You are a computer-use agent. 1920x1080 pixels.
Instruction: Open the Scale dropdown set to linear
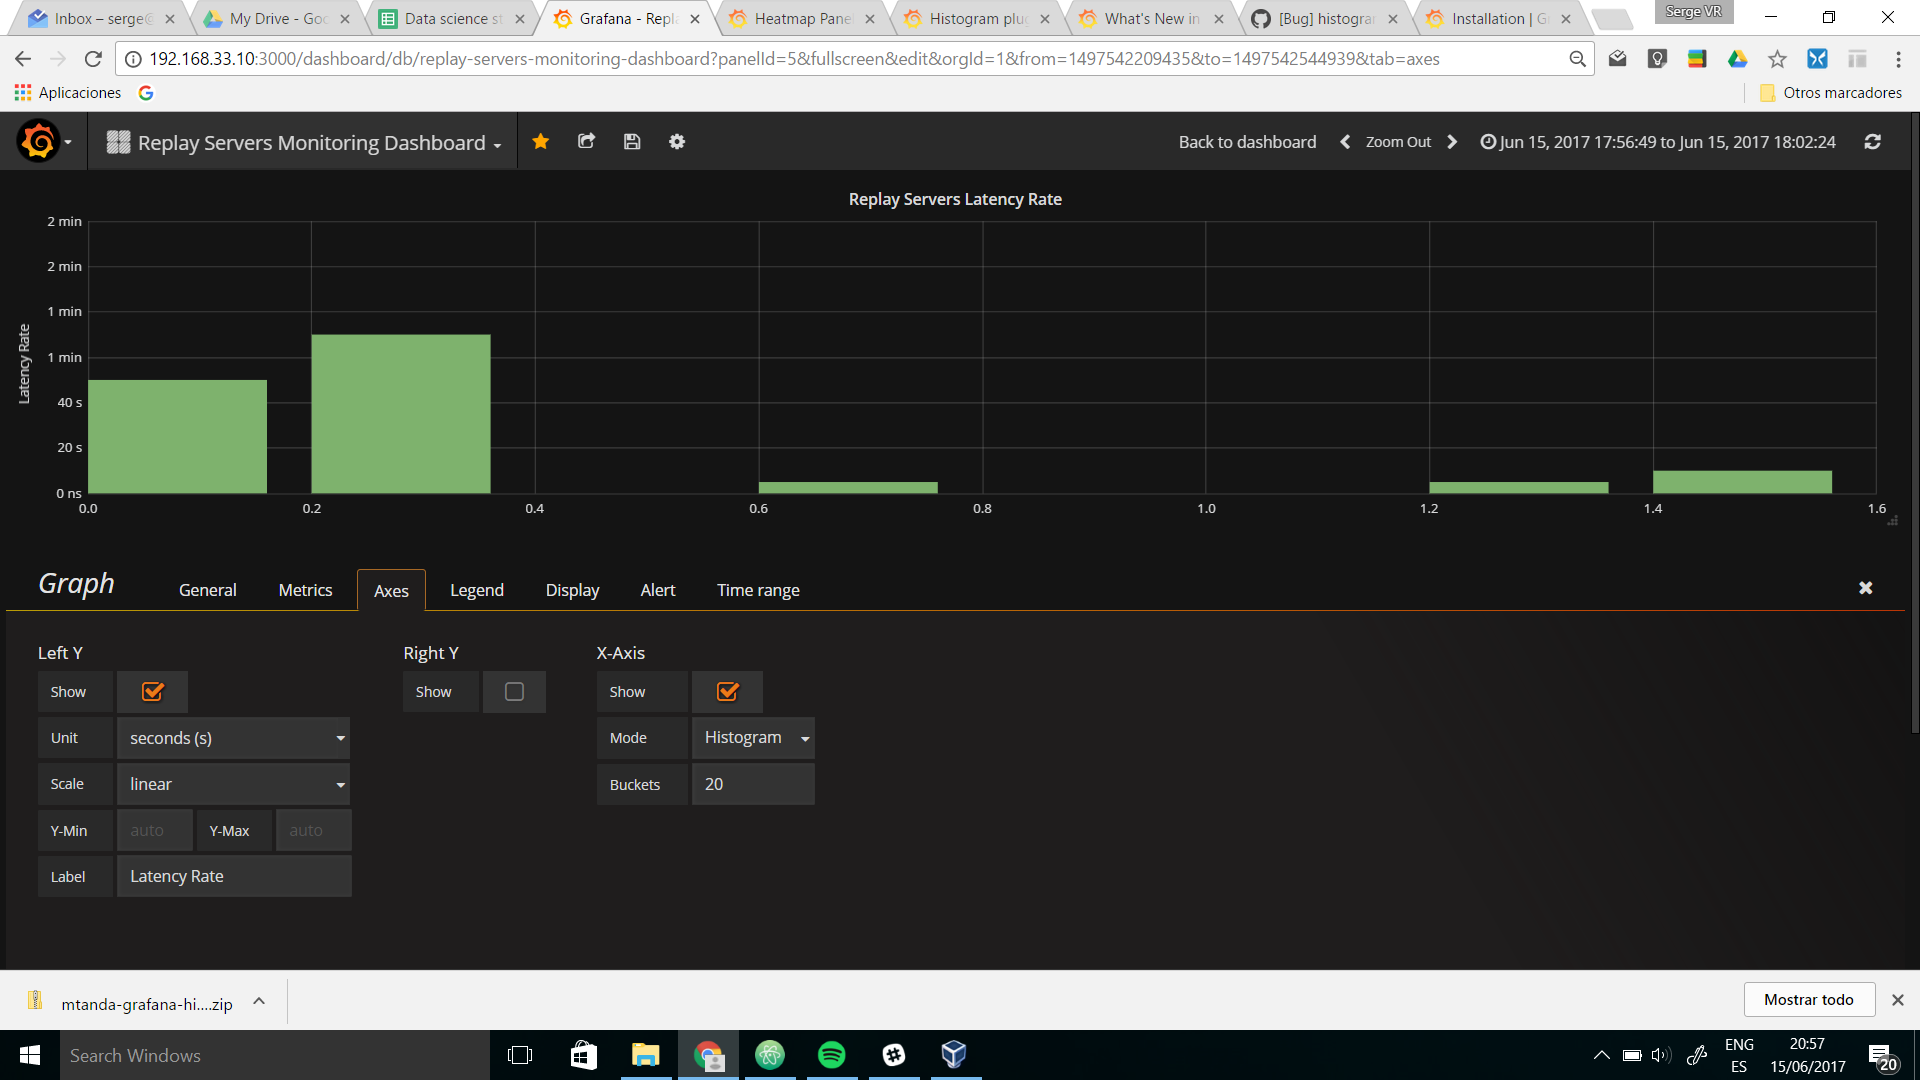point(234,784)
